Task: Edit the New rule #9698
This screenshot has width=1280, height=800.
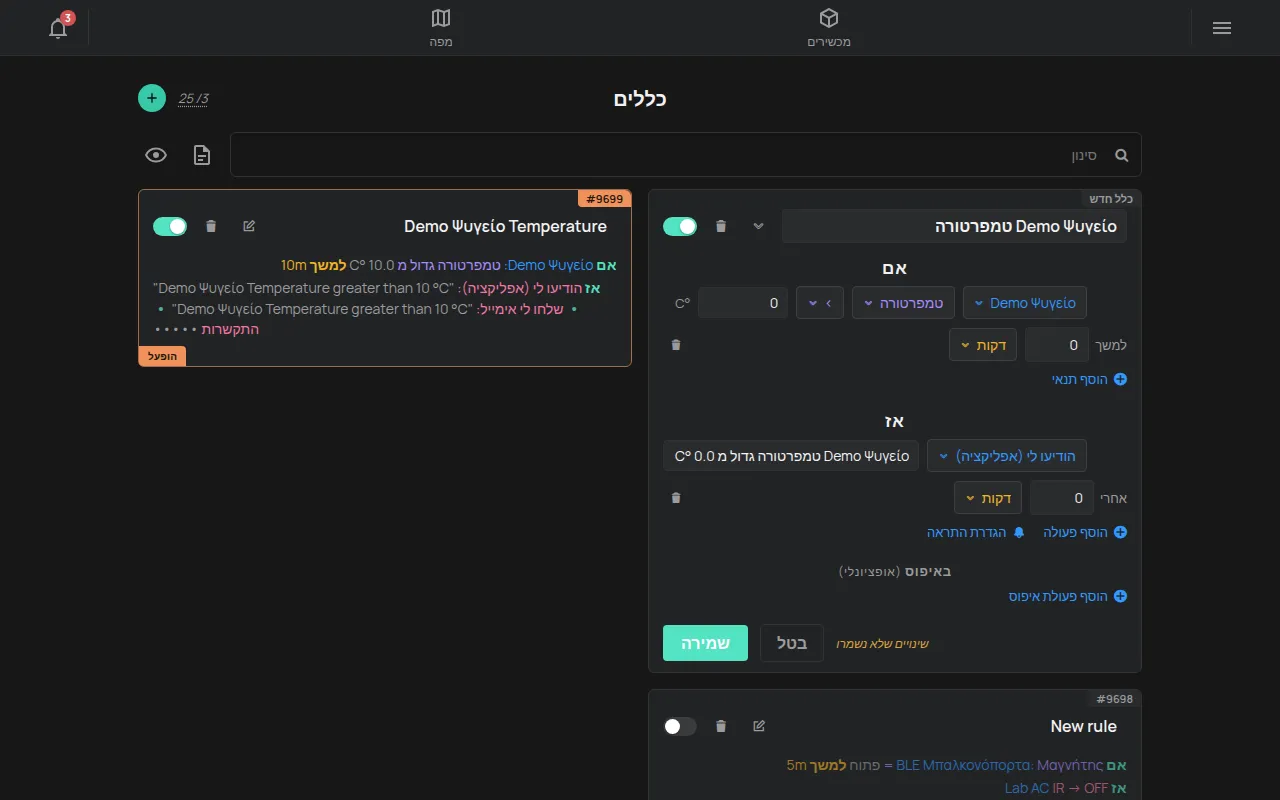Action: pyautogui.click(x=759, y=726)
